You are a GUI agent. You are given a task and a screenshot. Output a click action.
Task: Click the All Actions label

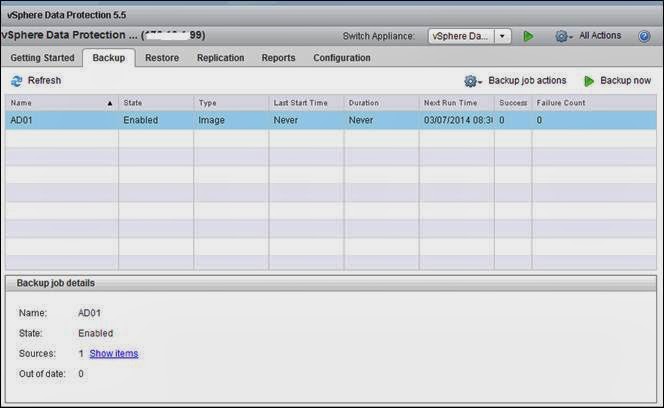(600, 36)
